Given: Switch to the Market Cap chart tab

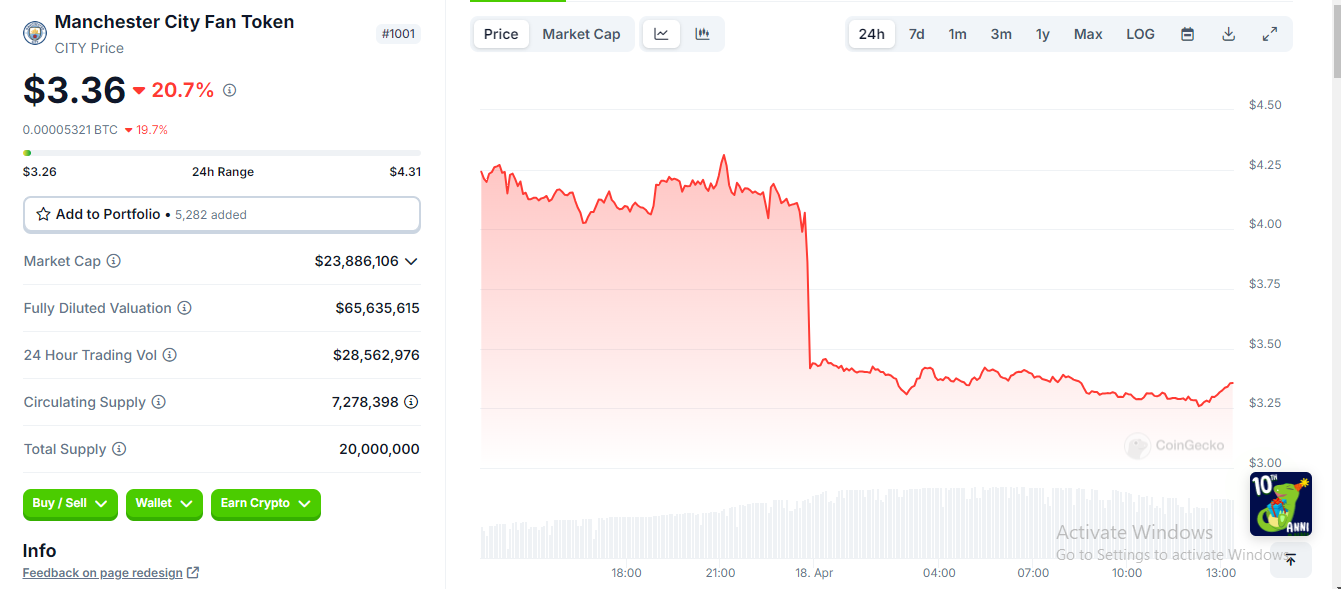Looking at the screenshot, I should 581,34.
